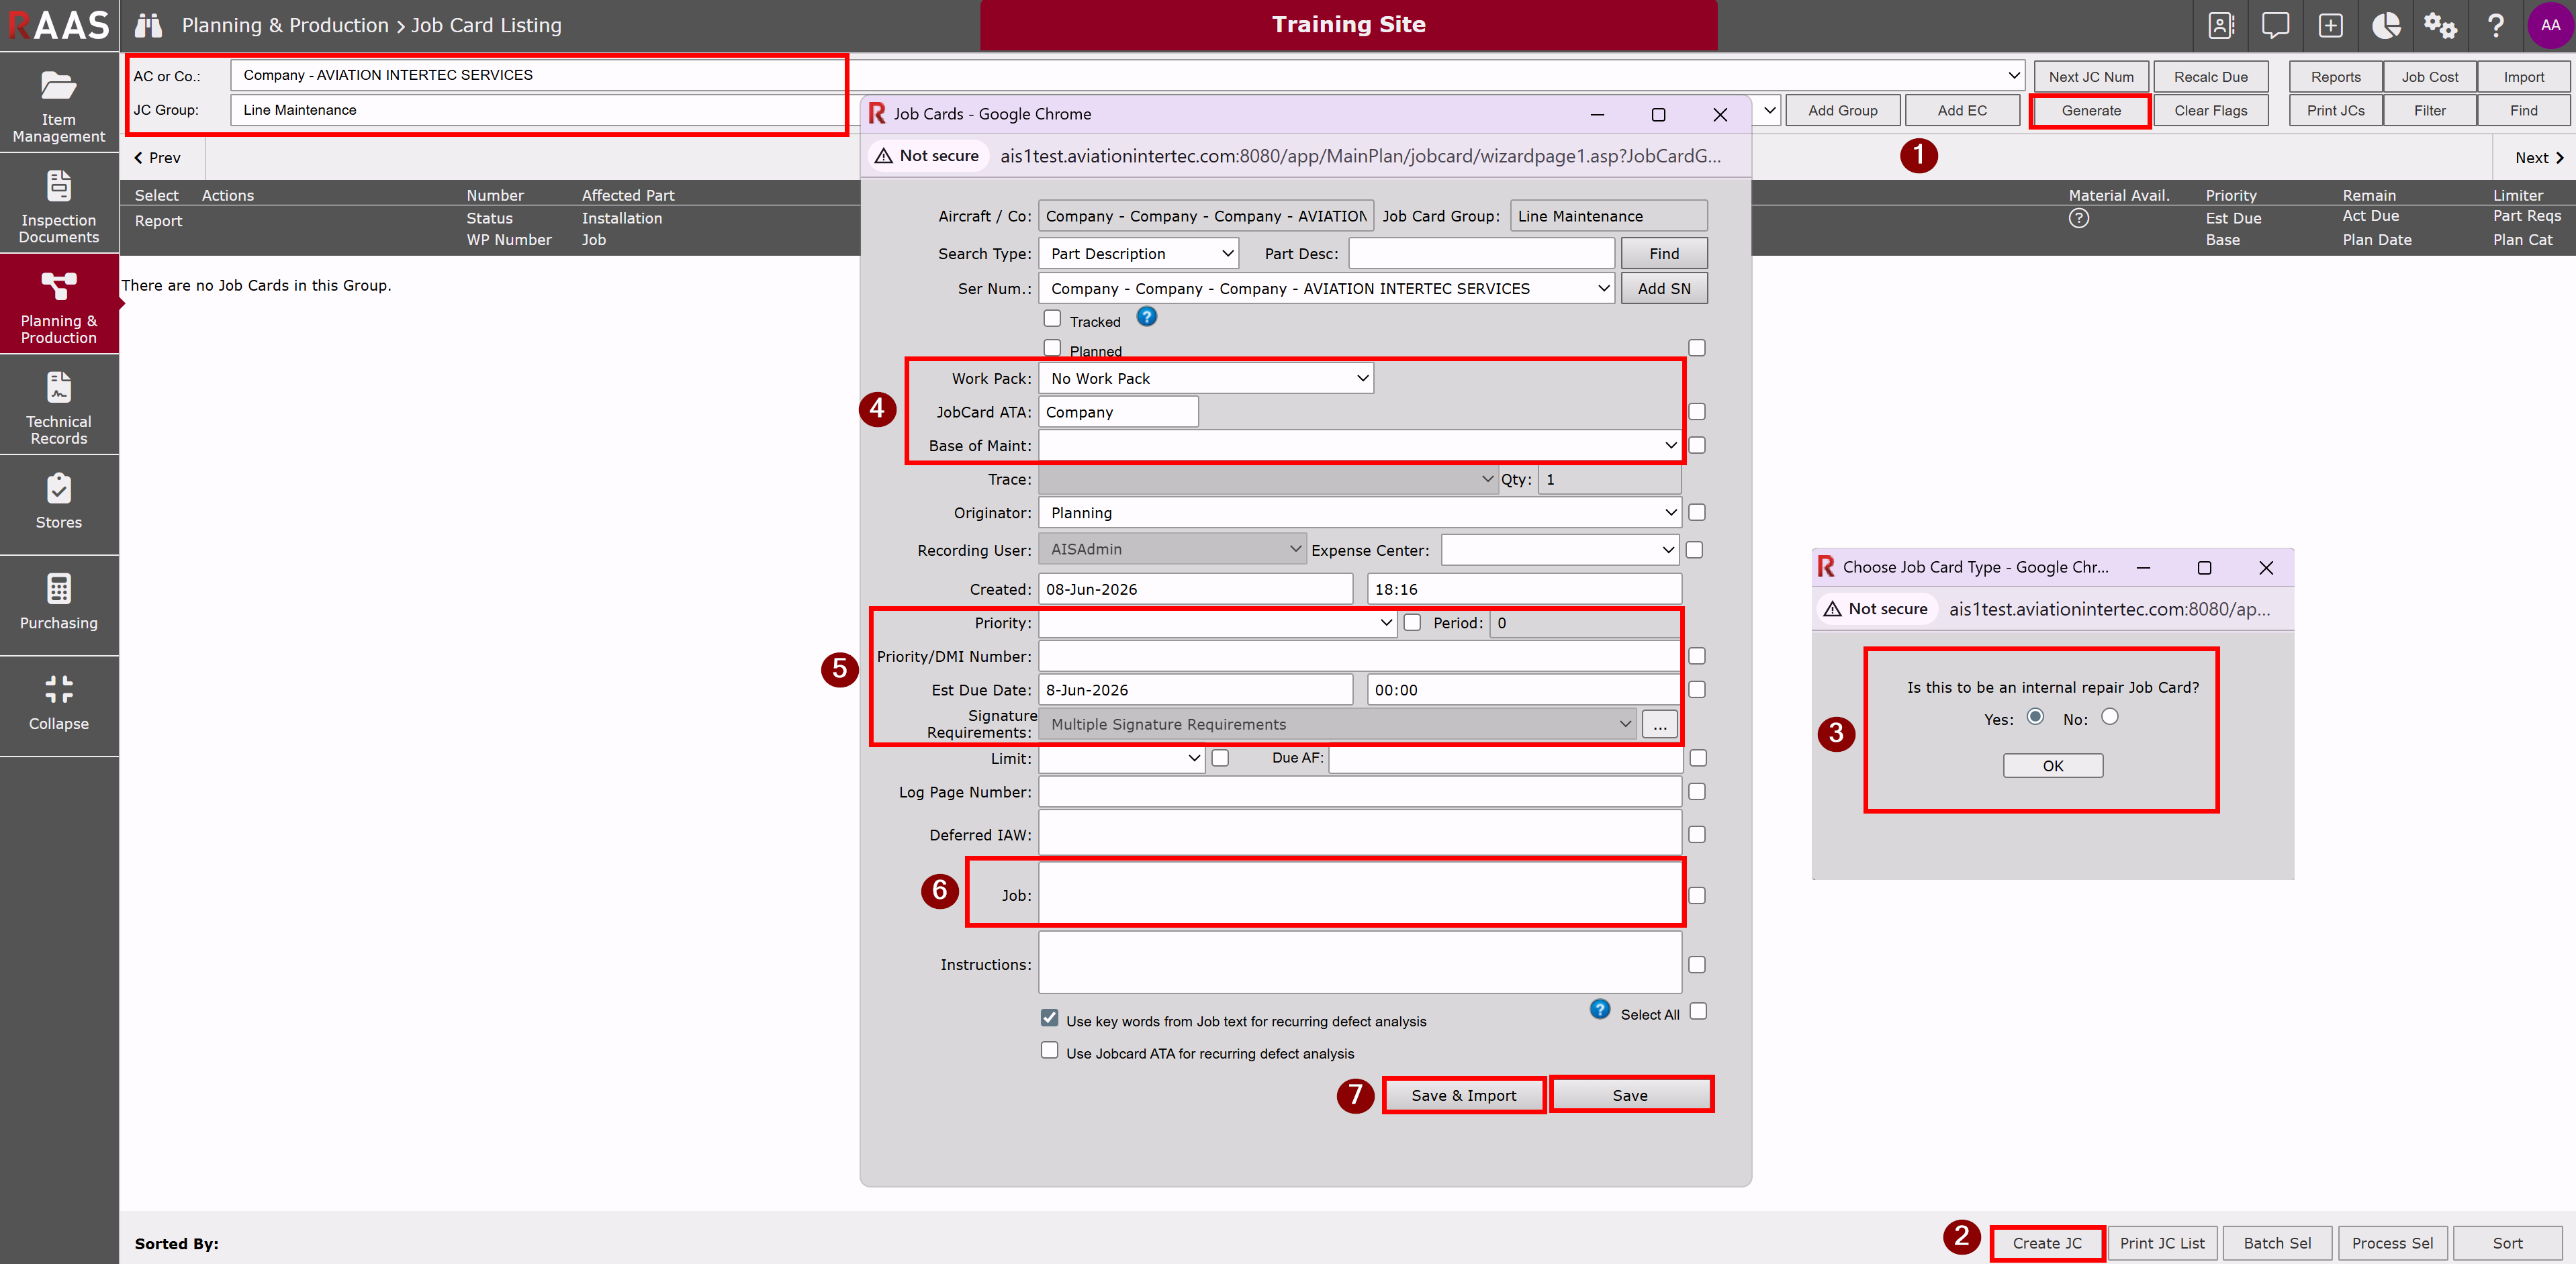Open the AA user avatar menu
This screenshot has height=1264, width=2576.
click(2550, 25)
